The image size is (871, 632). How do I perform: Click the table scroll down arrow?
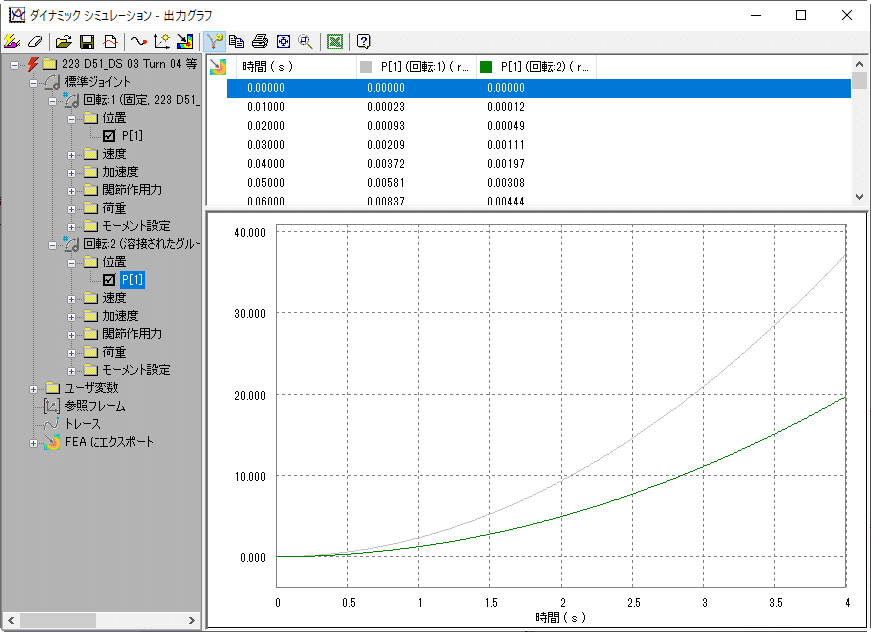tap(859, 197)
